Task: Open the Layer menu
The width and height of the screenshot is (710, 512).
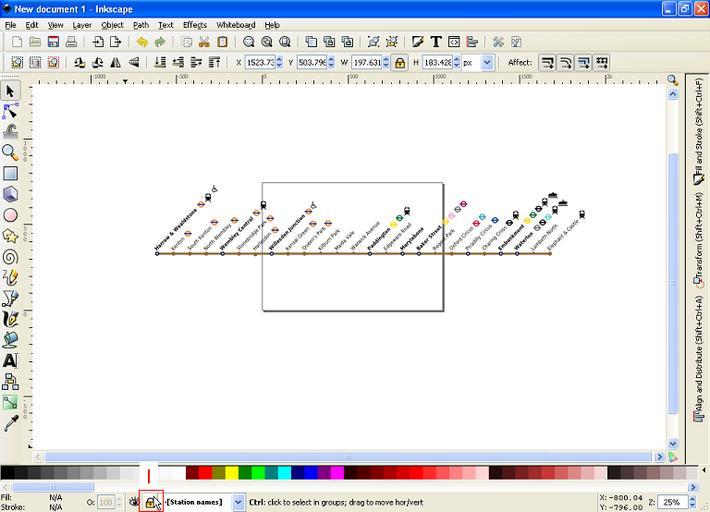Action: pyautogui.click(x=82, y=25)
